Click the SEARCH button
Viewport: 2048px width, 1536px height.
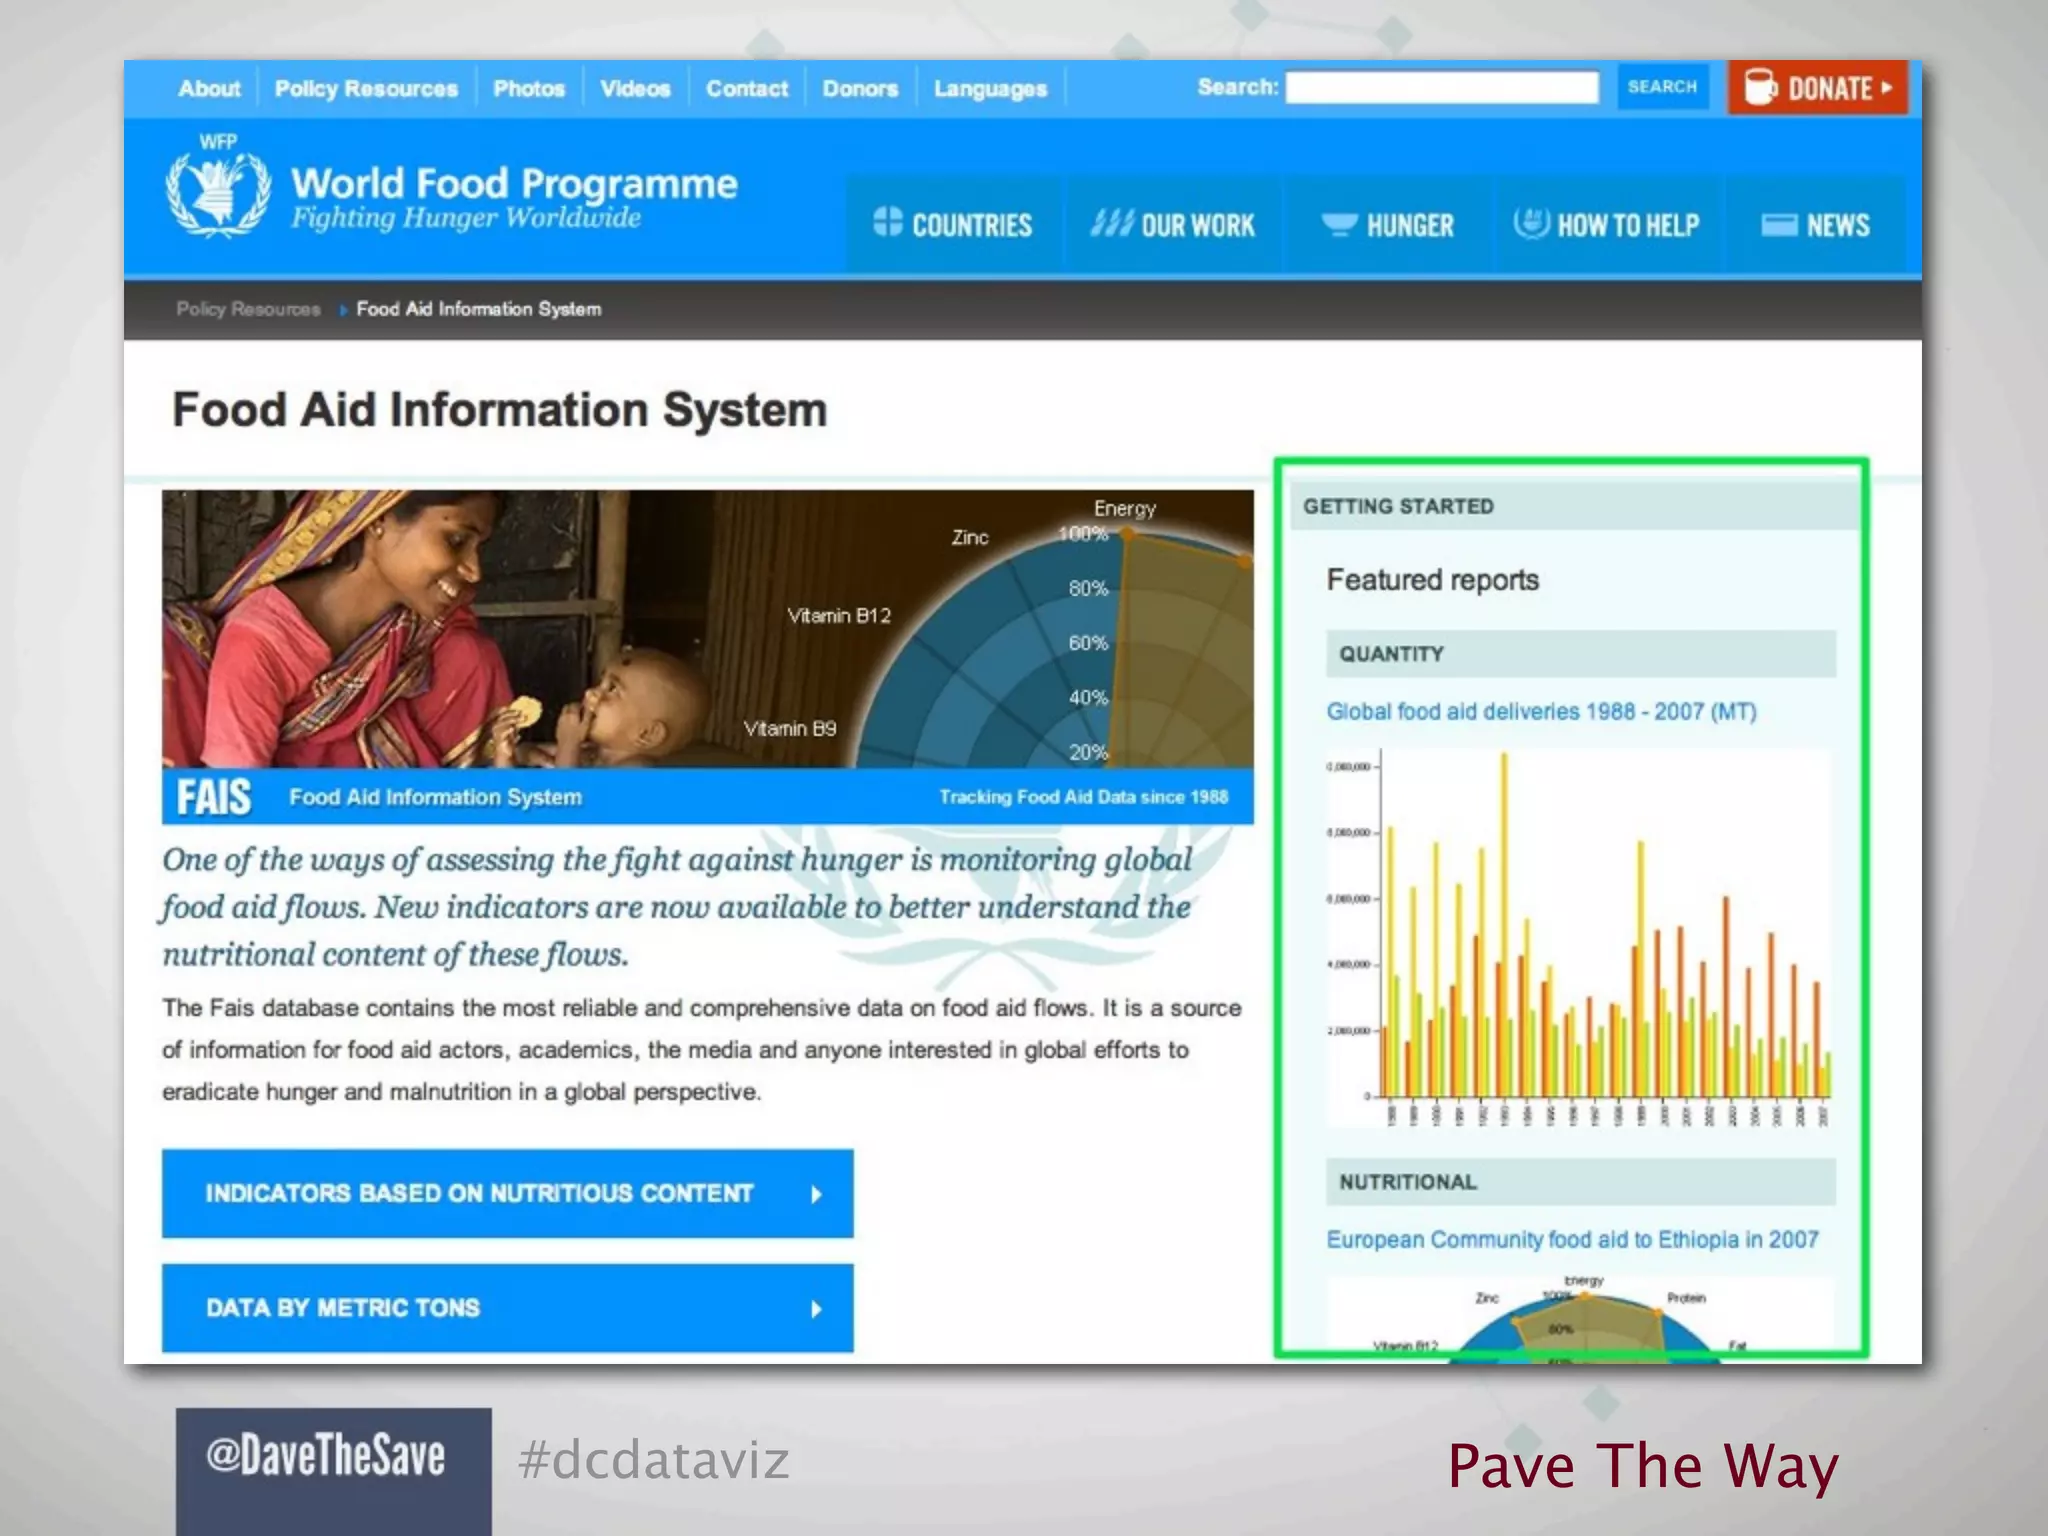[x=1662, y=87]
